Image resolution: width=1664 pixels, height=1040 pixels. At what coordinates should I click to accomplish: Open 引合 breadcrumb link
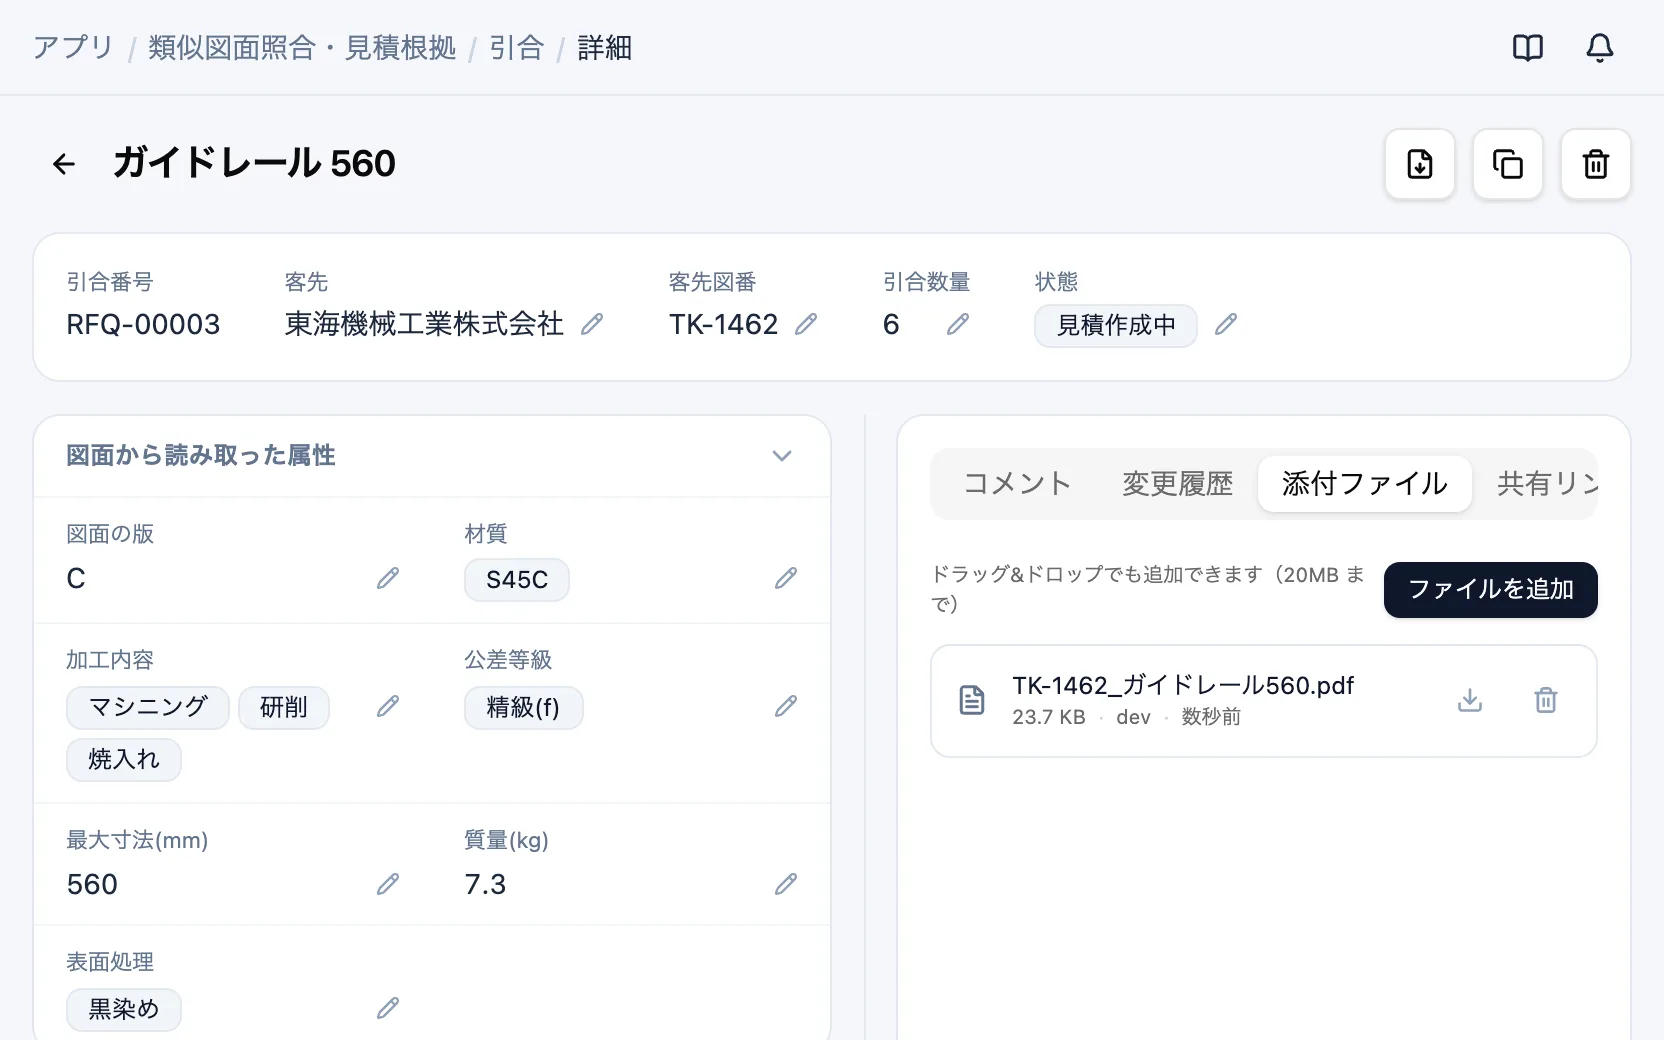[517, 48]
